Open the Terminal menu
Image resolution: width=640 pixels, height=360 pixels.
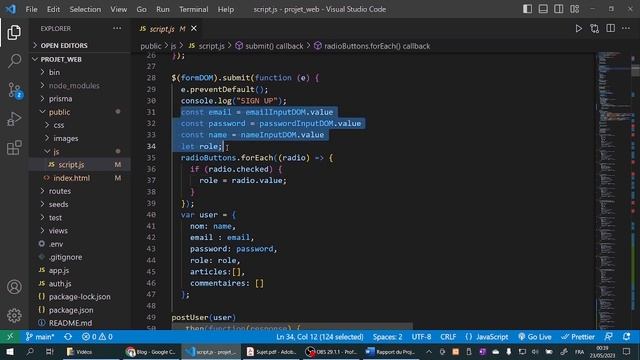[x=193, y=9]
